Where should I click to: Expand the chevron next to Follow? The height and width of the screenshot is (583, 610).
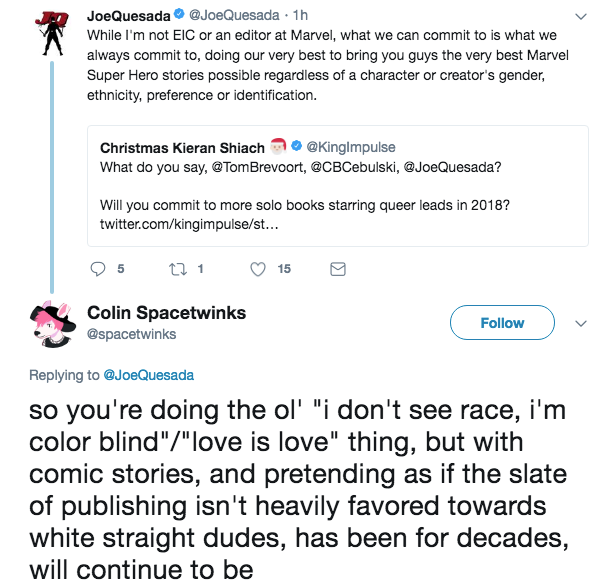point(580,323)
